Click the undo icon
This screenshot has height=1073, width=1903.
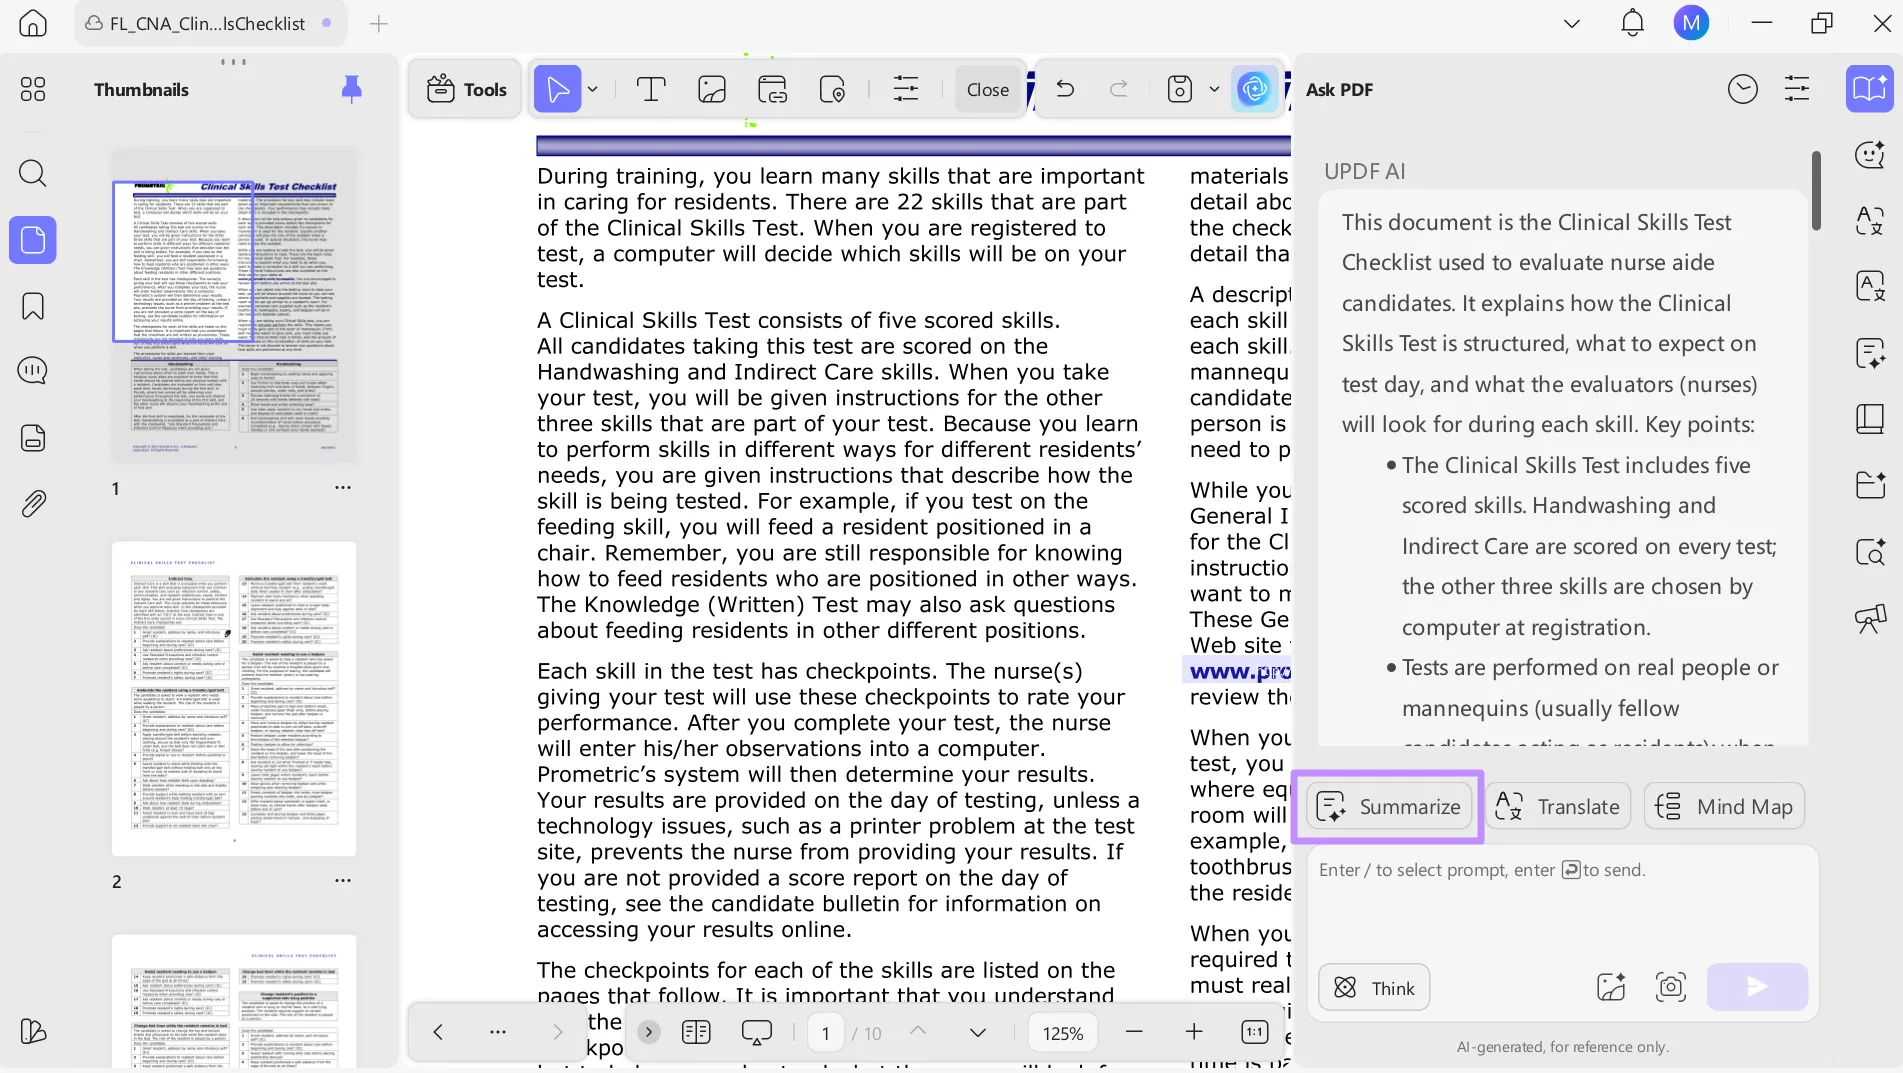(1063, 89)
